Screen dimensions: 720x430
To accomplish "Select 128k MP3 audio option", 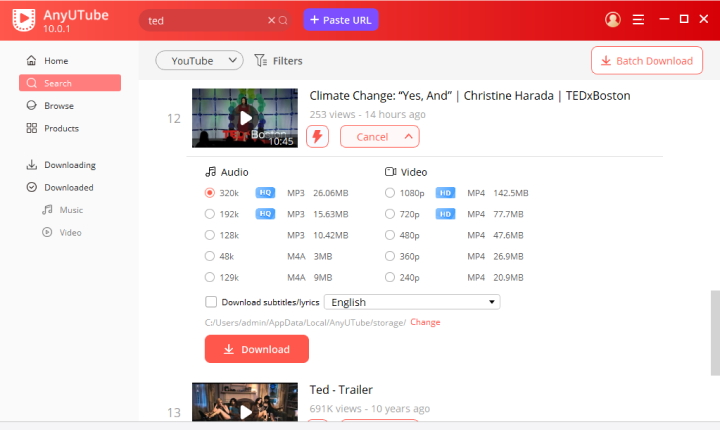I will [210, 235].
